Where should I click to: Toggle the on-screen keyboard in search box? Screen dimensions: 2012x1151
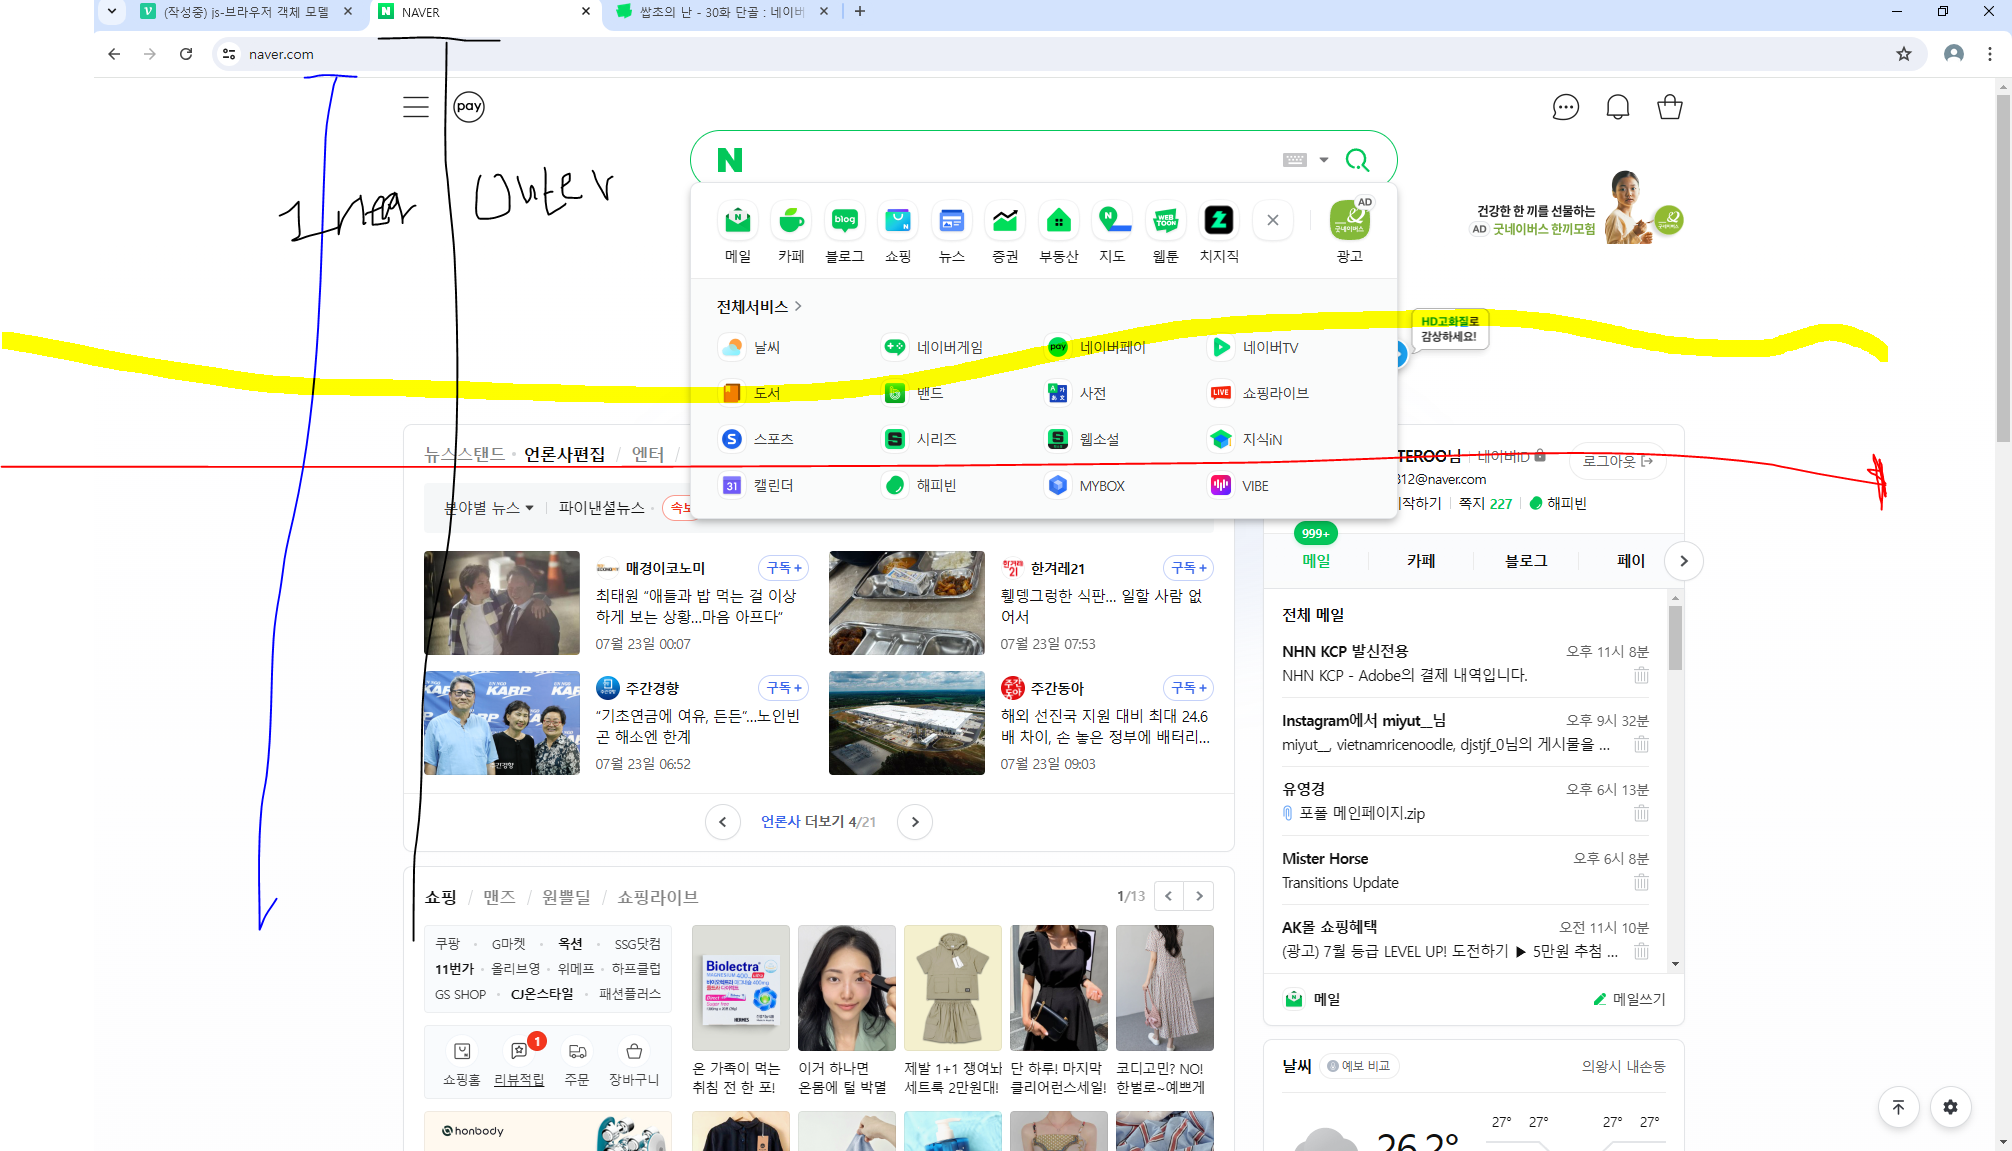click(1294, 160)
